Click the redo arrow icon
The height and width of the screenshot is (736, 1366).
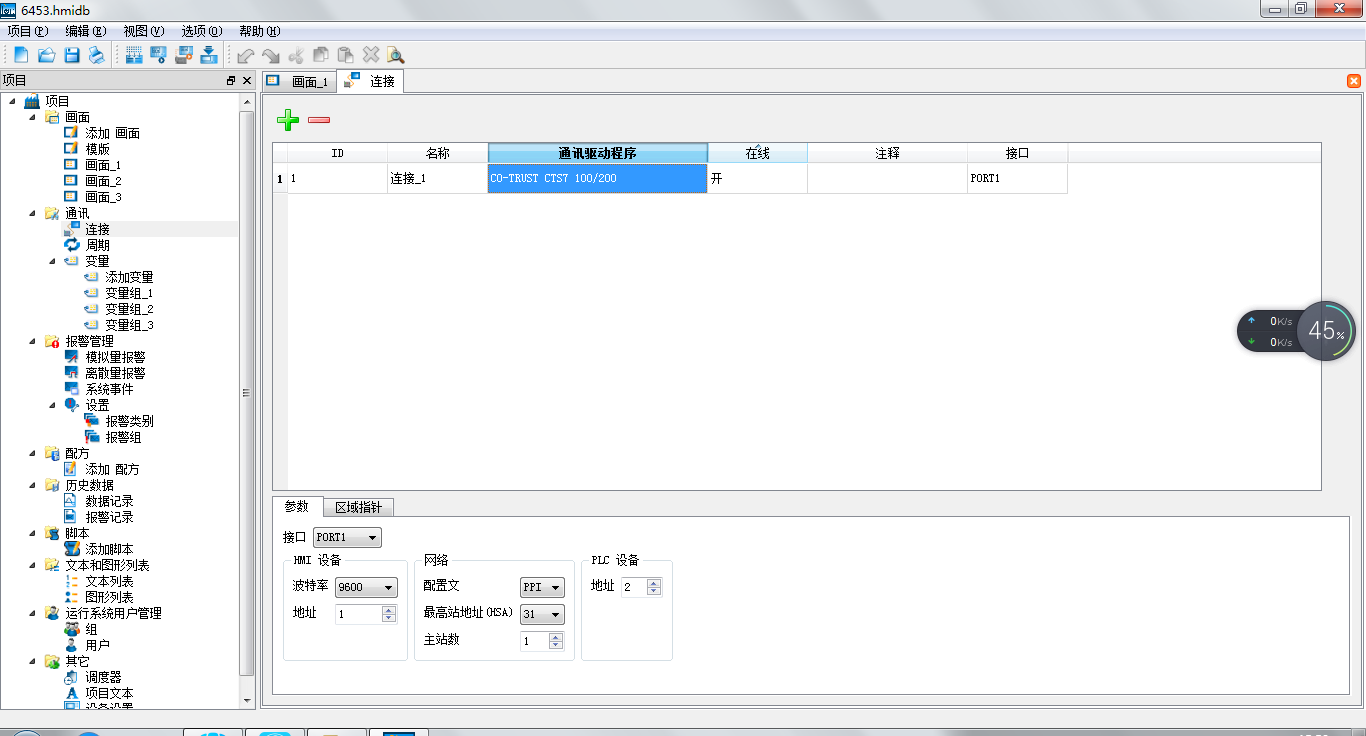pyautogui.click(x=271, y=56)
